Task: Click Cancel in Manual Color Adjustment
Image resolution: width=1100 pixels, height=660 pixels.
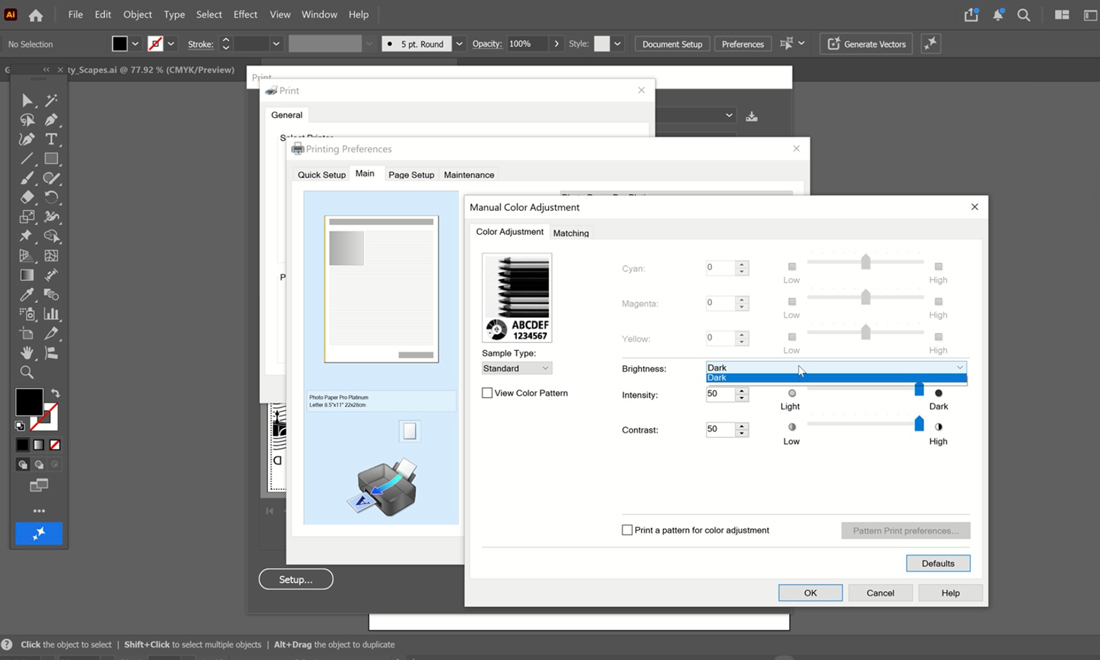Action: tap(880, 593)
